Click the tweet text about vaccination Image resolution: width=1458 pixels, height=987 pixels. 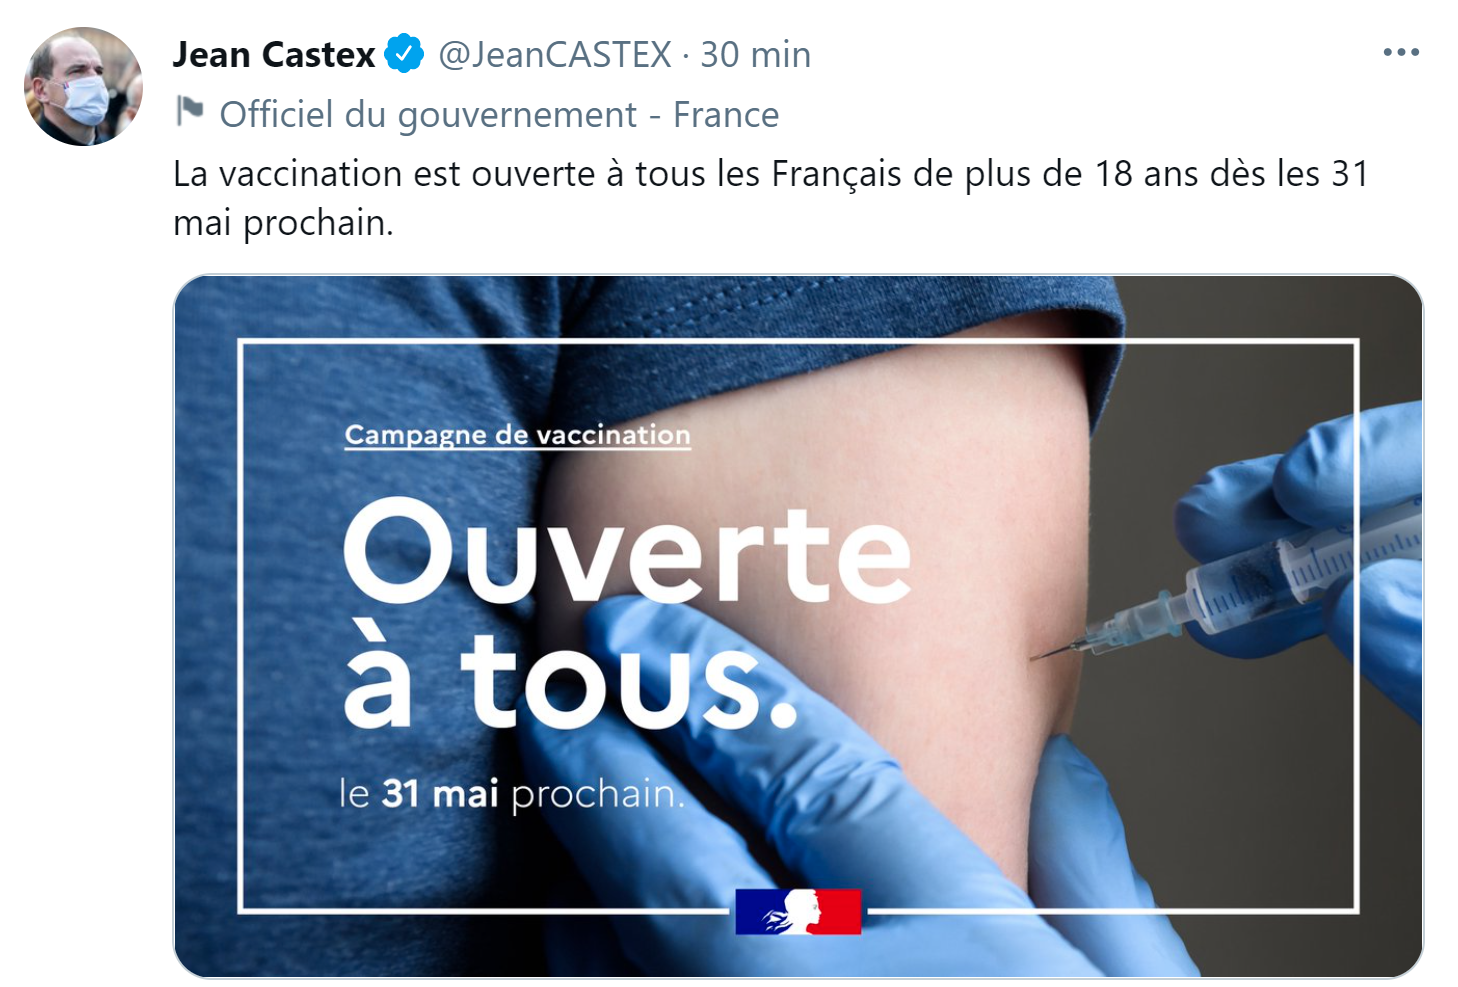pyautogui.click(x=771, y=198)
